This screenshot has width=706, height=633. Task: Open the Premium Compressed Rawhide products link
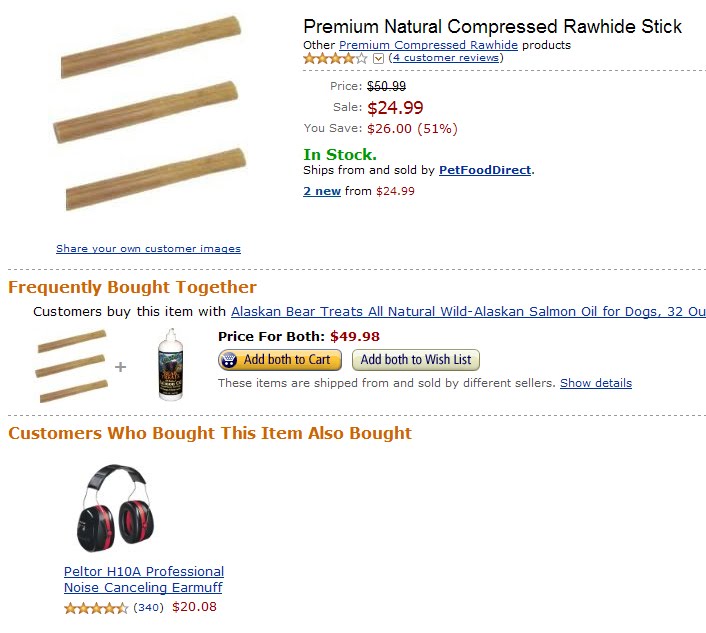428,45
